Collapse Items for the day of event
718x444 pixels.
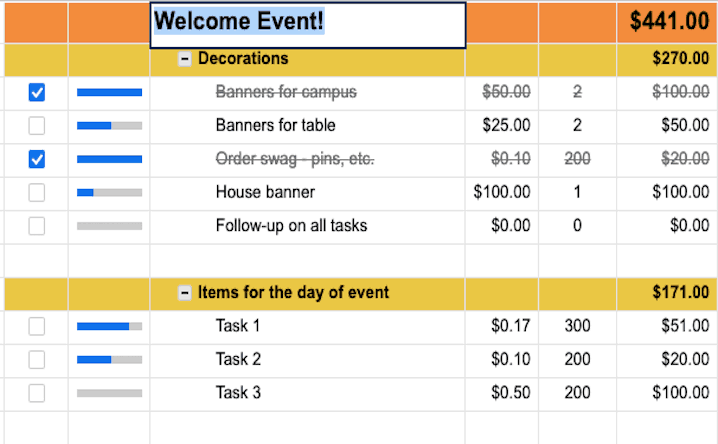tap(185, 293)
